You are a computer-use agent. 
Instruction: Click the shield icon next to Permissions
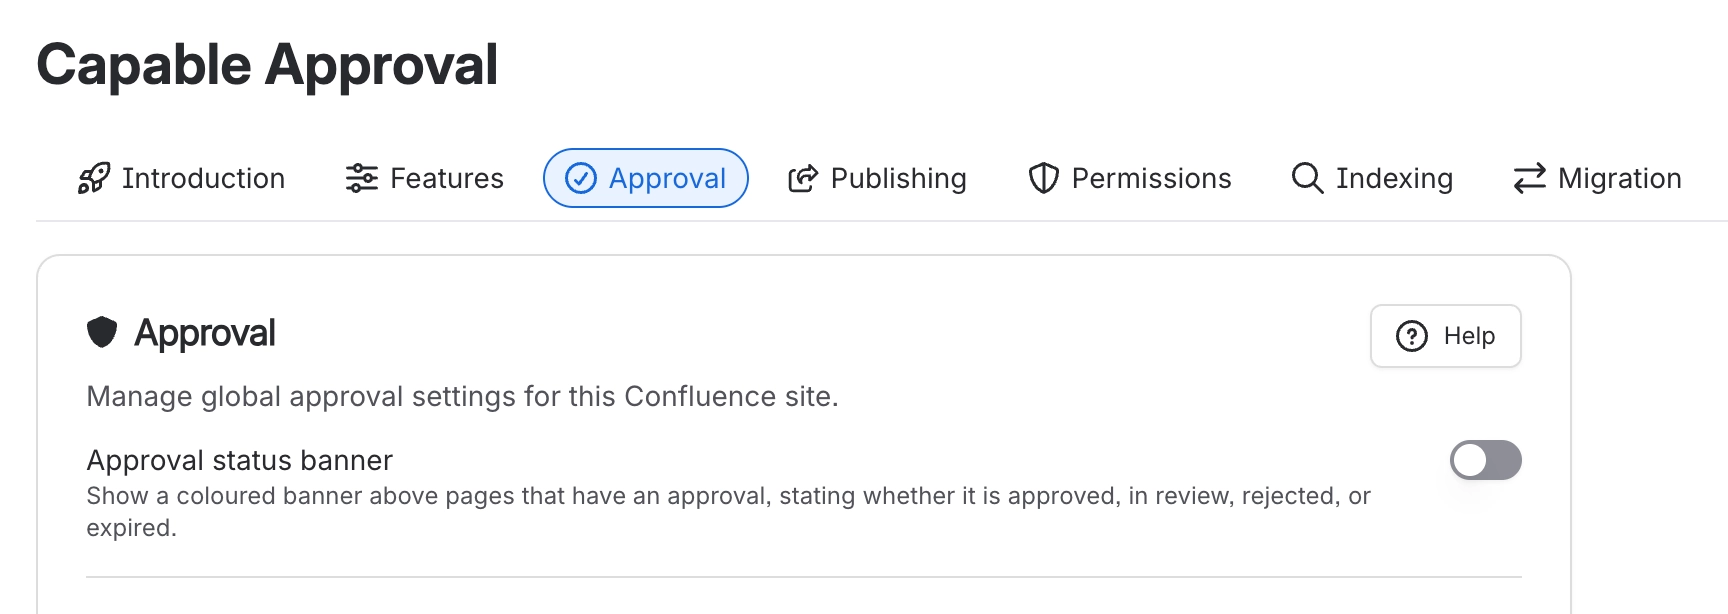pyautogui.click(x=1044, y=178)
